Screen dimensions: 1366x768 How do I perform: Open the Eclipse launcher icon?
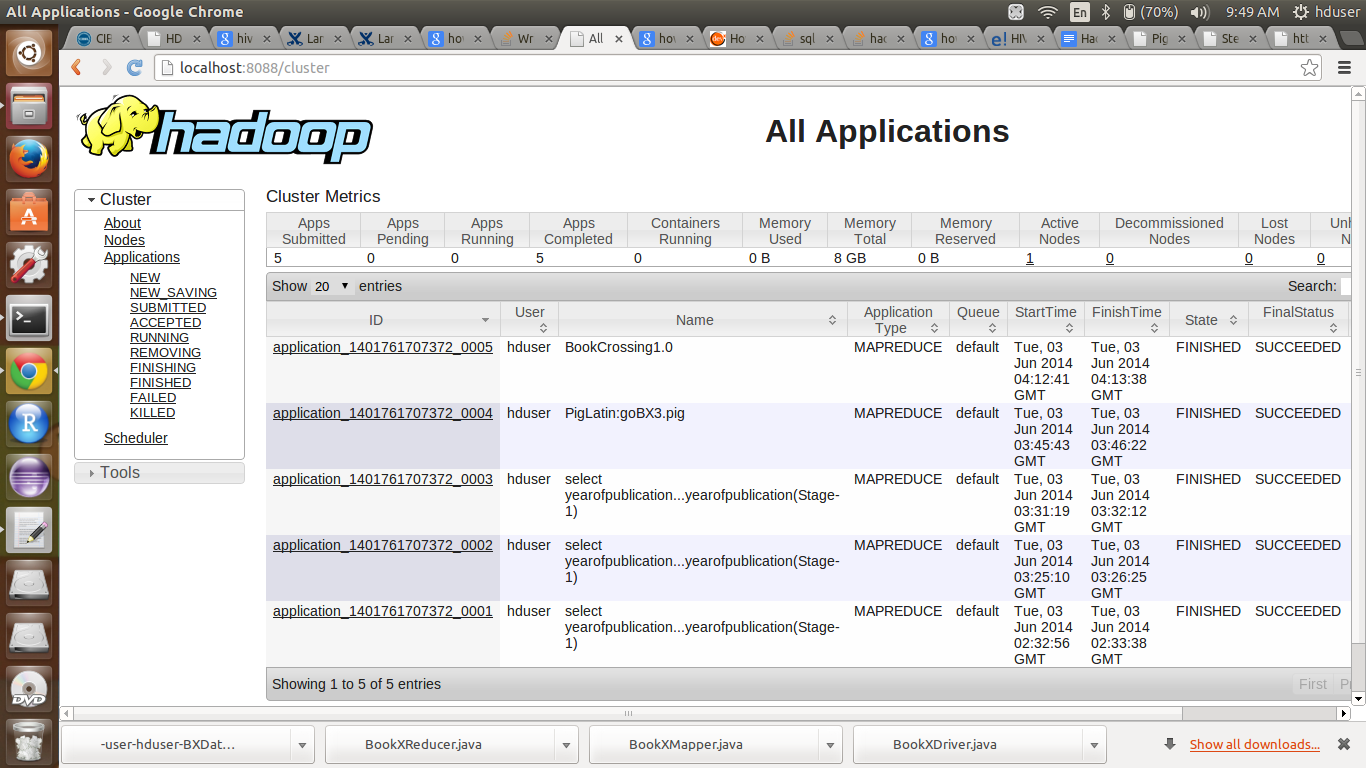[x=29, y=477]
